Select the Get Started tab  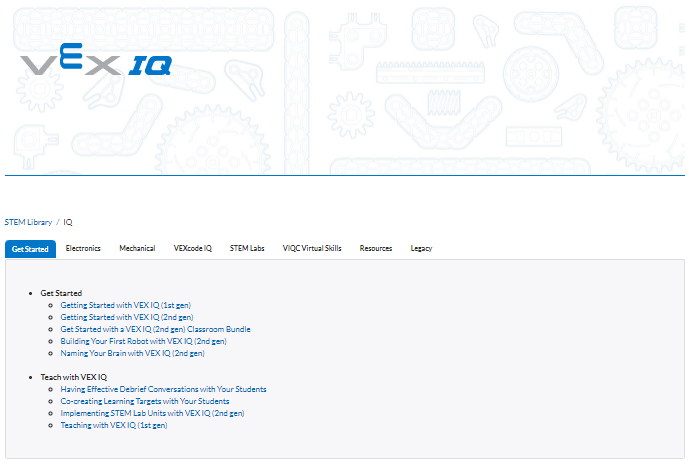pos(30,249)
